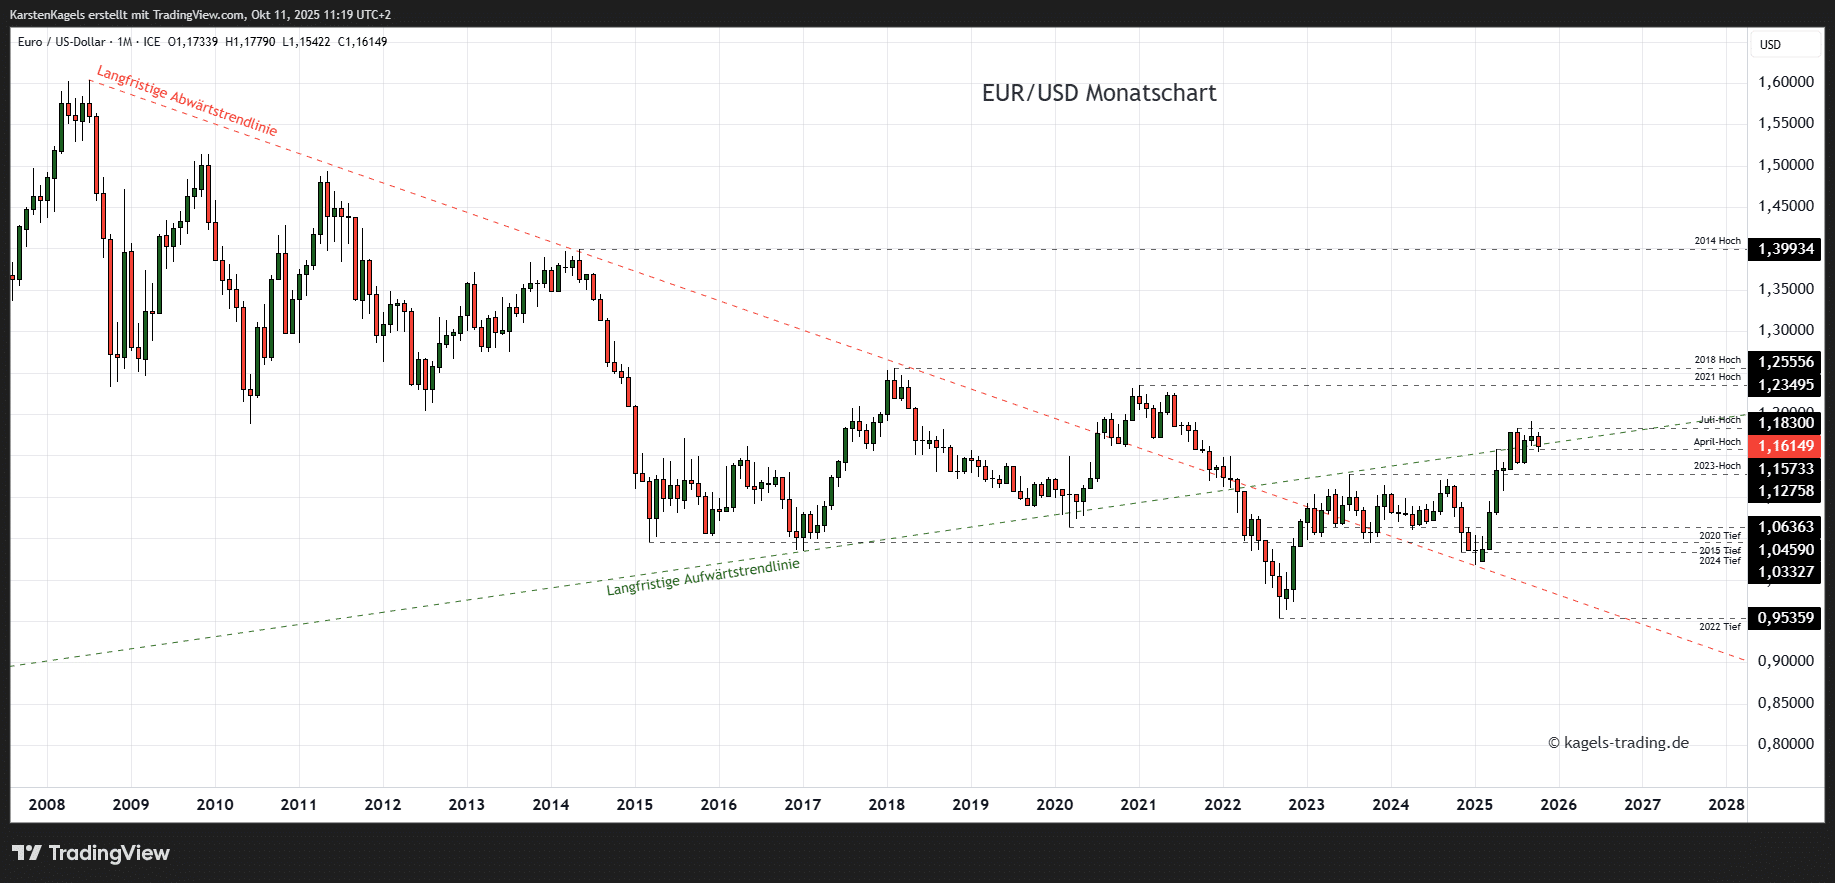Click the 1,25556 price tag
1835x883 pixels.
pos(1785,362)
